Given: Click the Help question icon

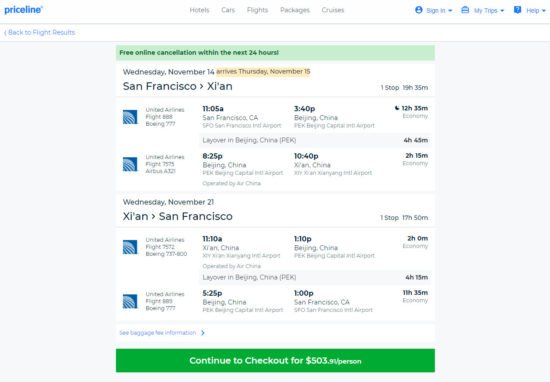Looking at the screenshot, I should (x=517, y=10).
